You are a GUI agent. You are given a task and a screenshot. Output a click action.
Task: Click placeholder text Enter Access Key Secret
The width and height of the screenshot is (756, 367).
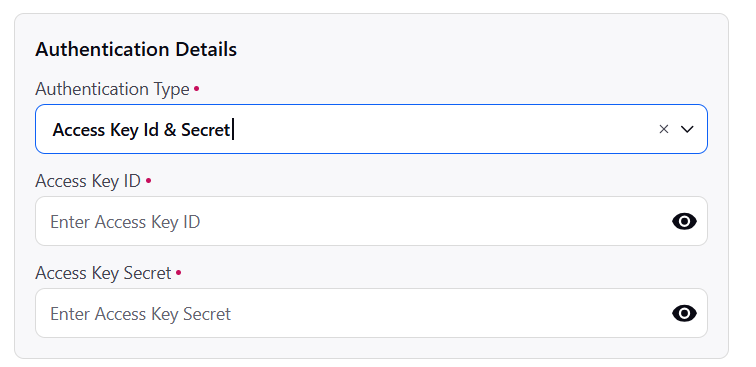140,314
